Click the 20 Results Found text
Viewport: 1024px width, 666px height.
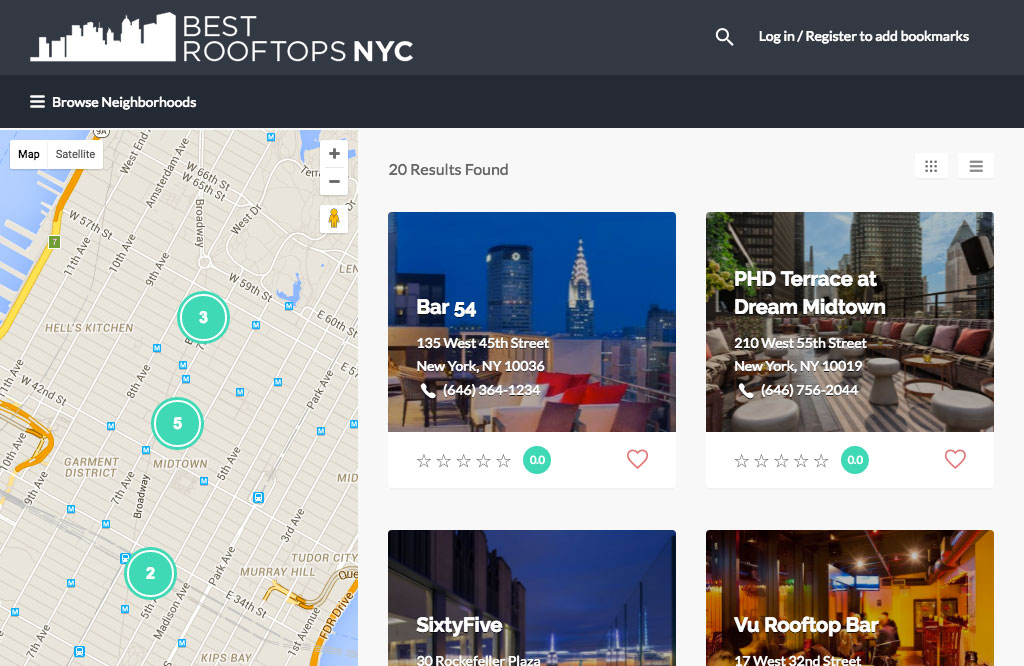[448, 170]
